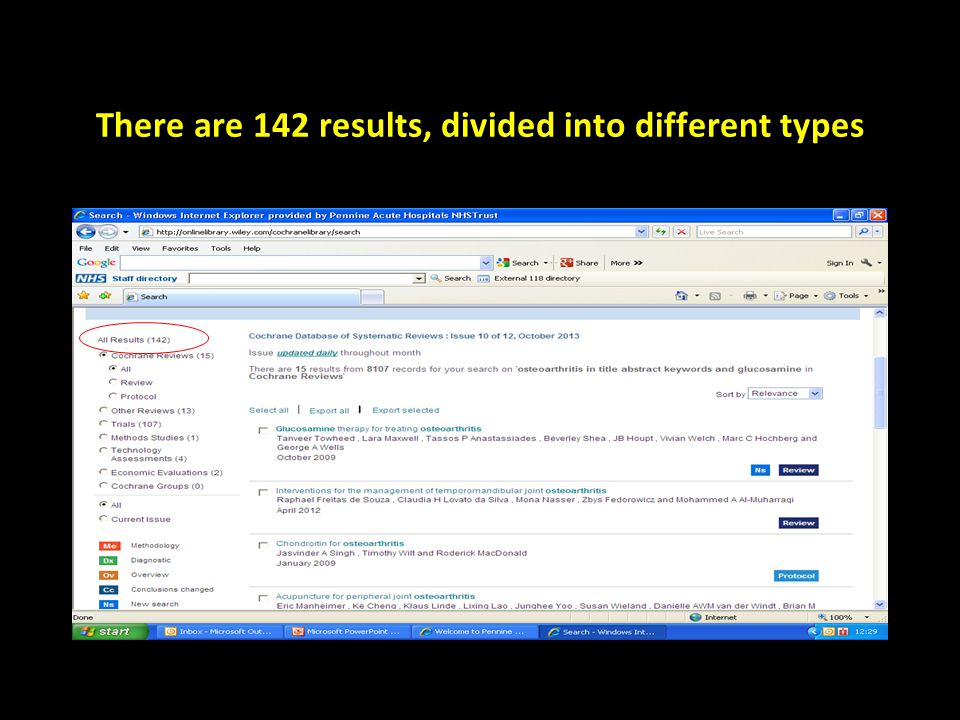Open the address bar history dropdown
Image resolution: width=960 pixels, height=720 pixels.
point(641,232)
